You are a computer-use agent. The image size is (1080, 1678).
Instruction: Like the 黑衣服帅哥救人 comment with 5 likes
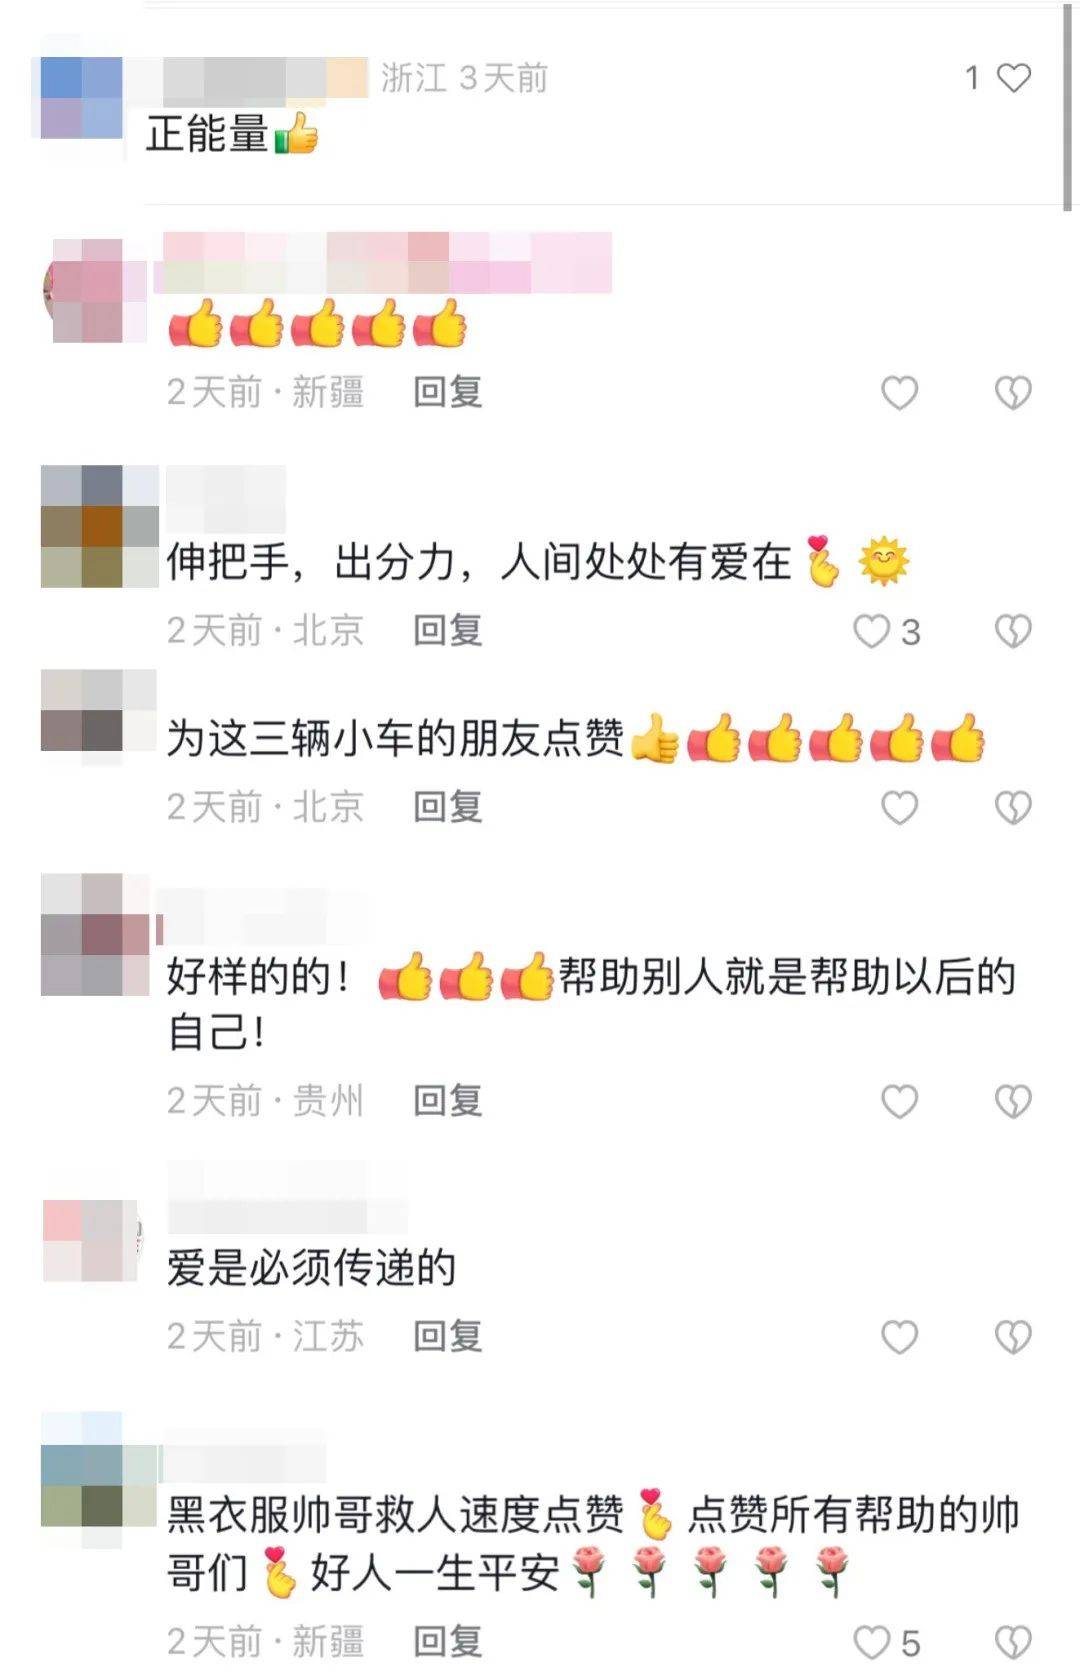click(x=871, y=1642)
